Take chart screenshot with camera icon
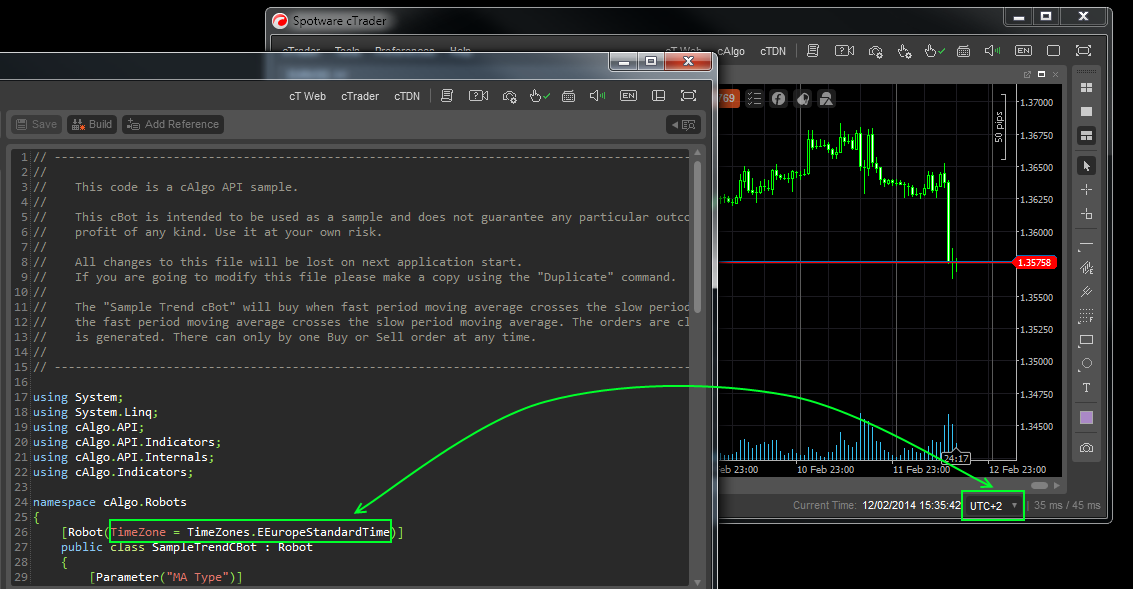Screen dimensions: 1133x589 tap(1086, 448)
